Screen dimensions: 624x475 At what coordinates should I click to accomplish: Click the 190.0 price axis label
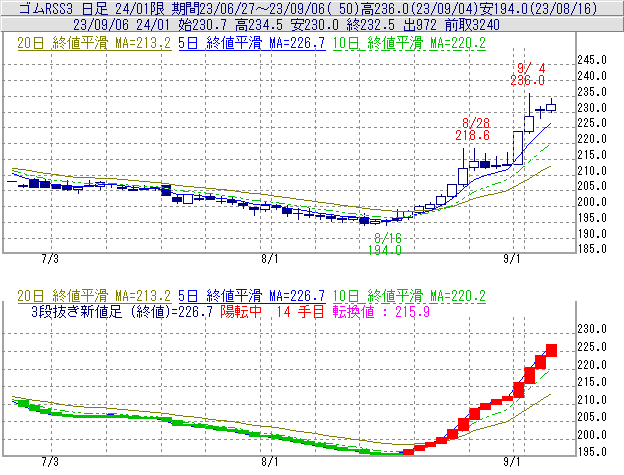point(592,234)
